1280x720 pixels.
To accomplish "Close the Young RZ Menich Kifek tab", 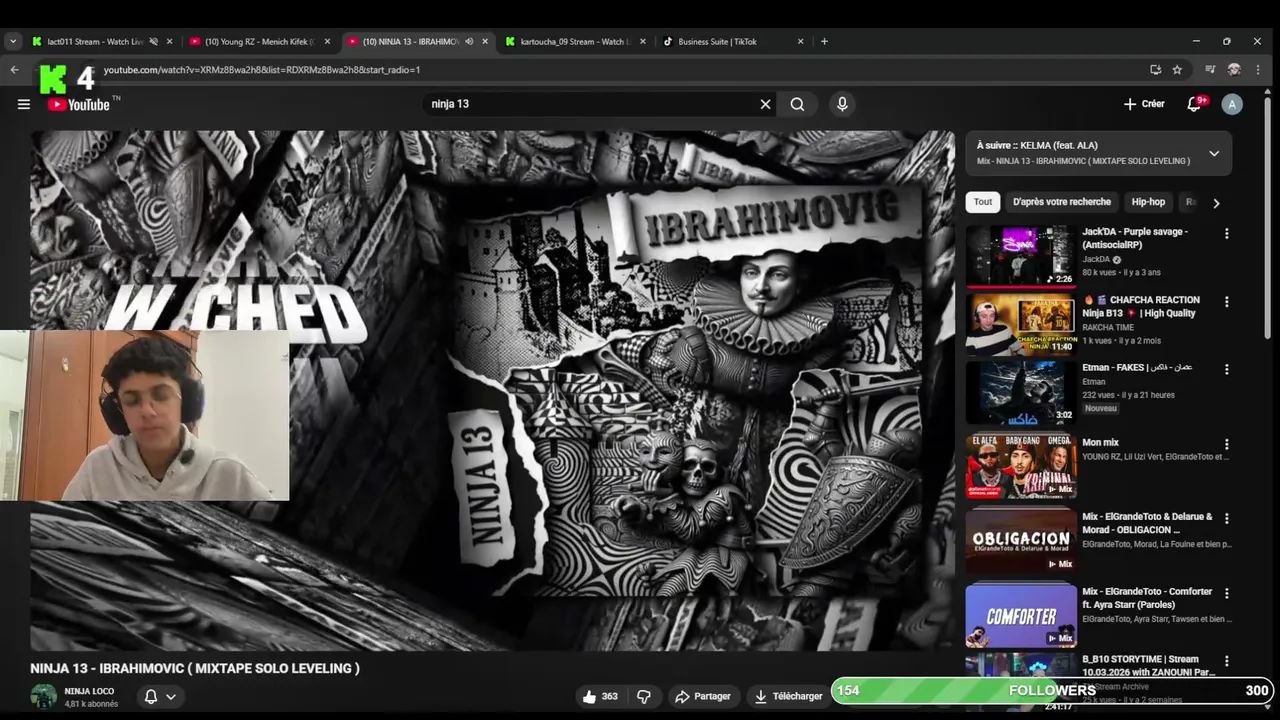I will click(x=327, y=41).
